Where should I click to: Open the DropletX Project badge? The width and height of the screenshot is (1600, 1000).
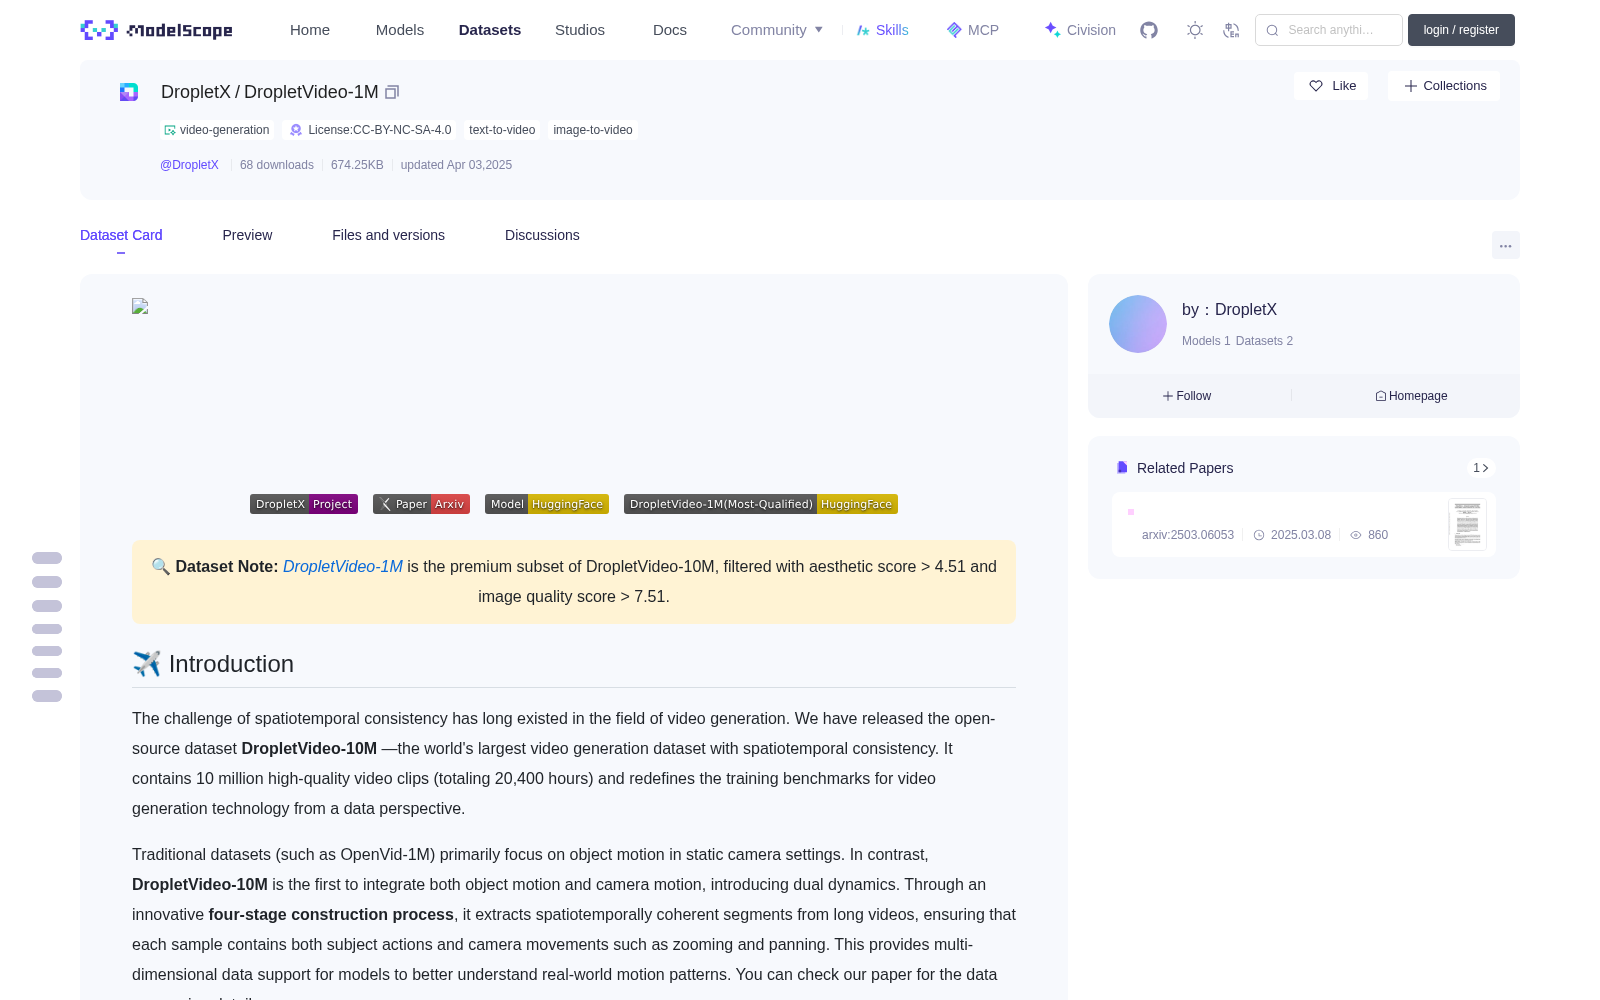point(304,504)
